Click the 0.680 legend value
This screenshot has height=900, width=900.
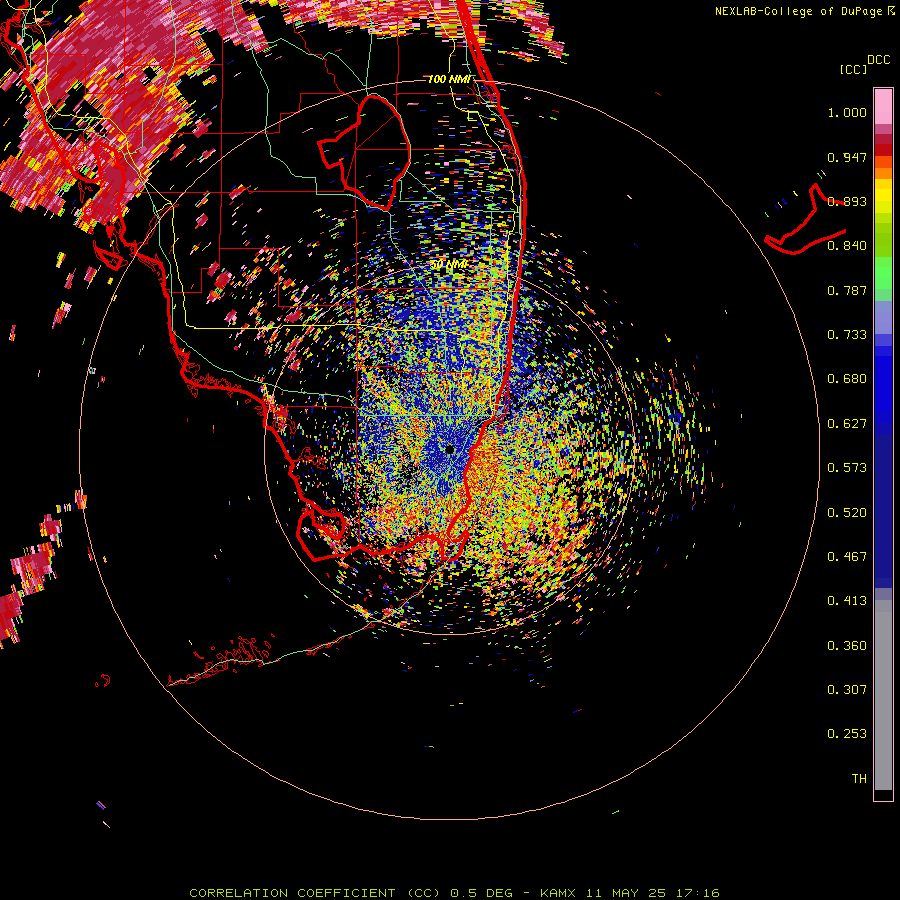(x=847, y=379)
